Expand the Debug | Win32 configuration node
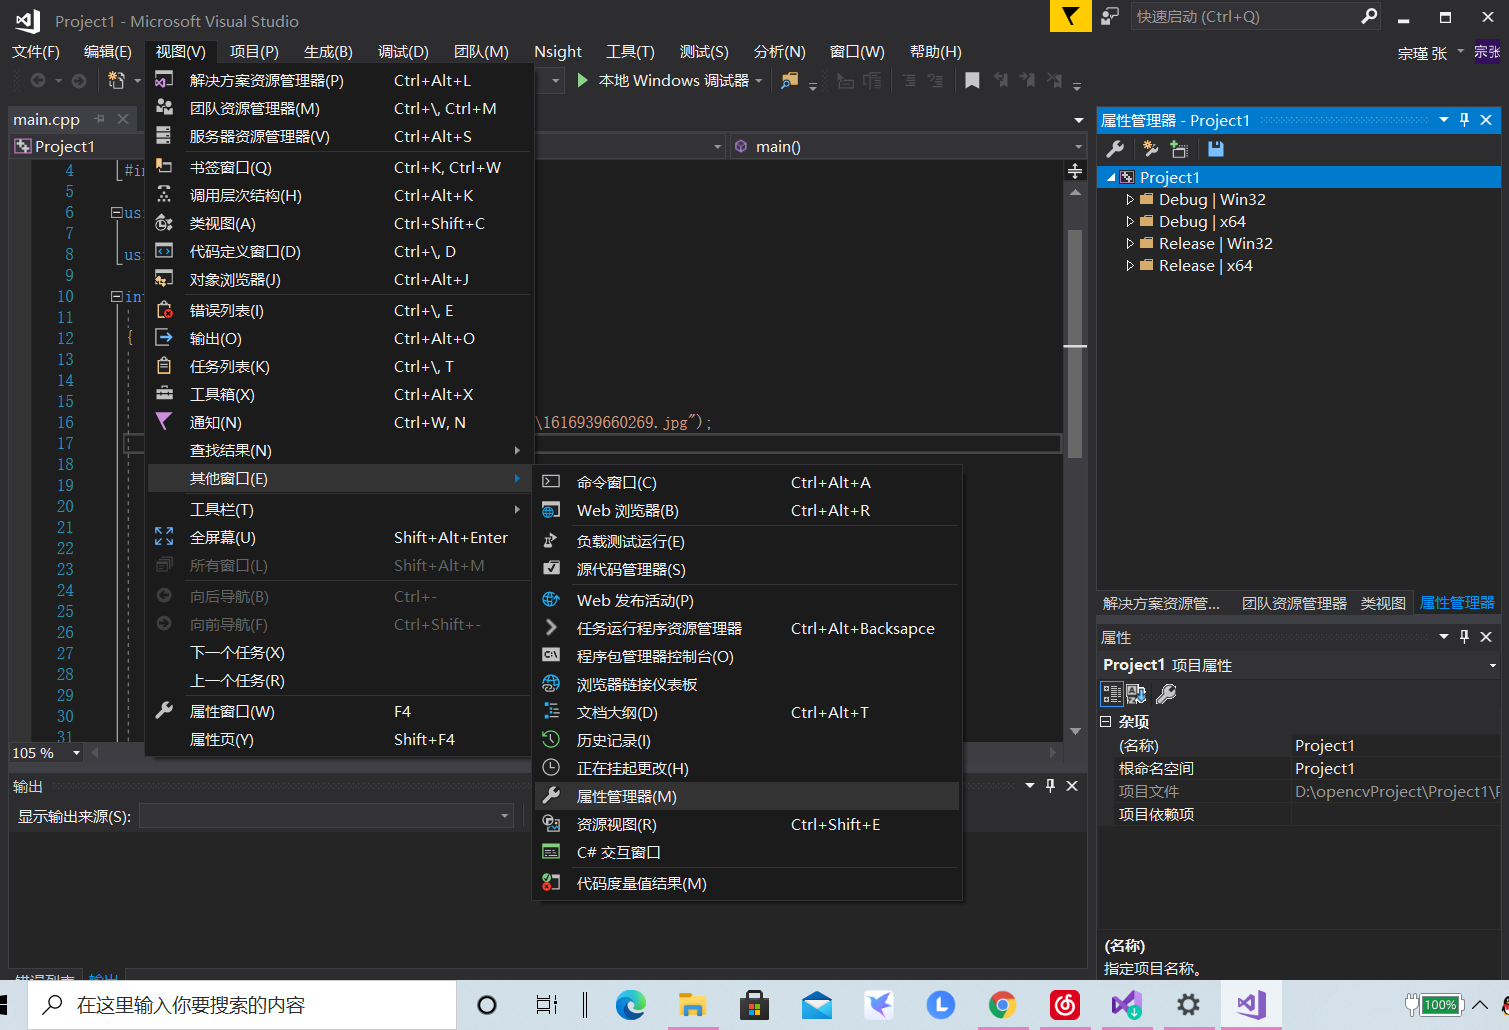This screenshot has height=1030, width=1509. [1130, 200]
